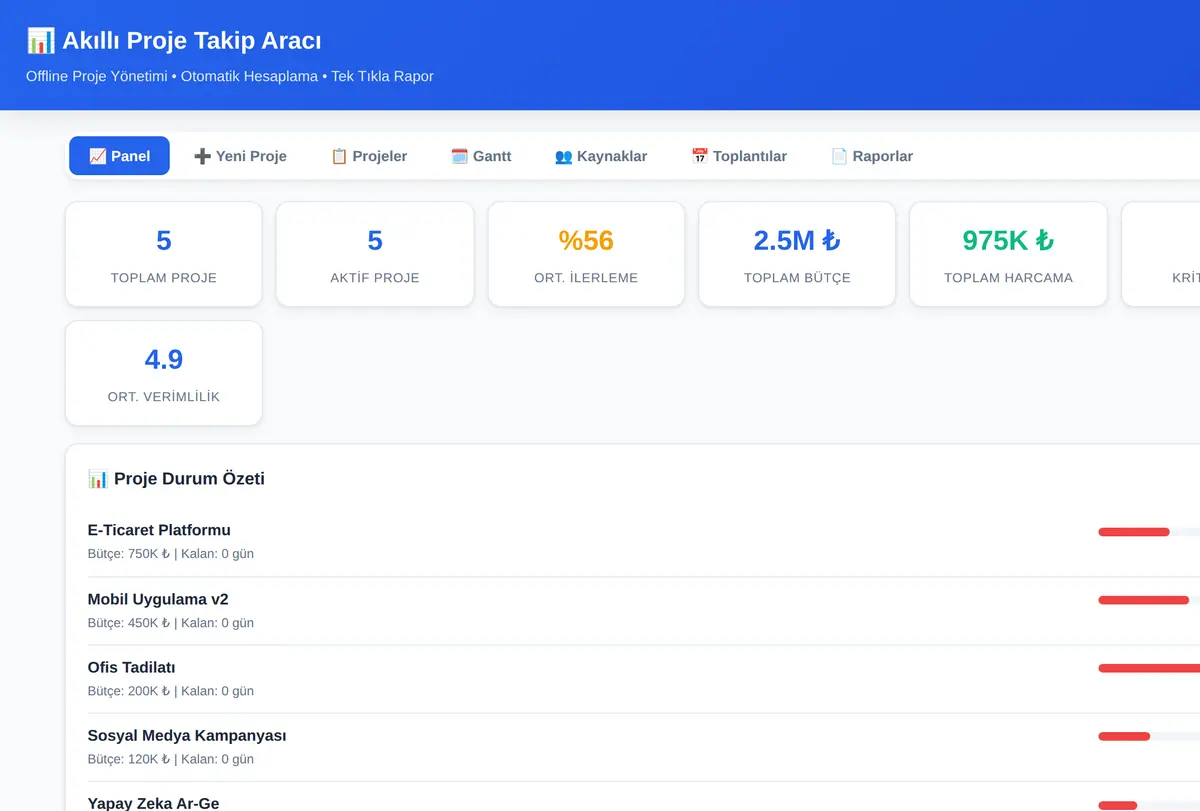Switch to the Toplantılar tab
This screenshot has height=811, width=1200.
coord(739,156)
